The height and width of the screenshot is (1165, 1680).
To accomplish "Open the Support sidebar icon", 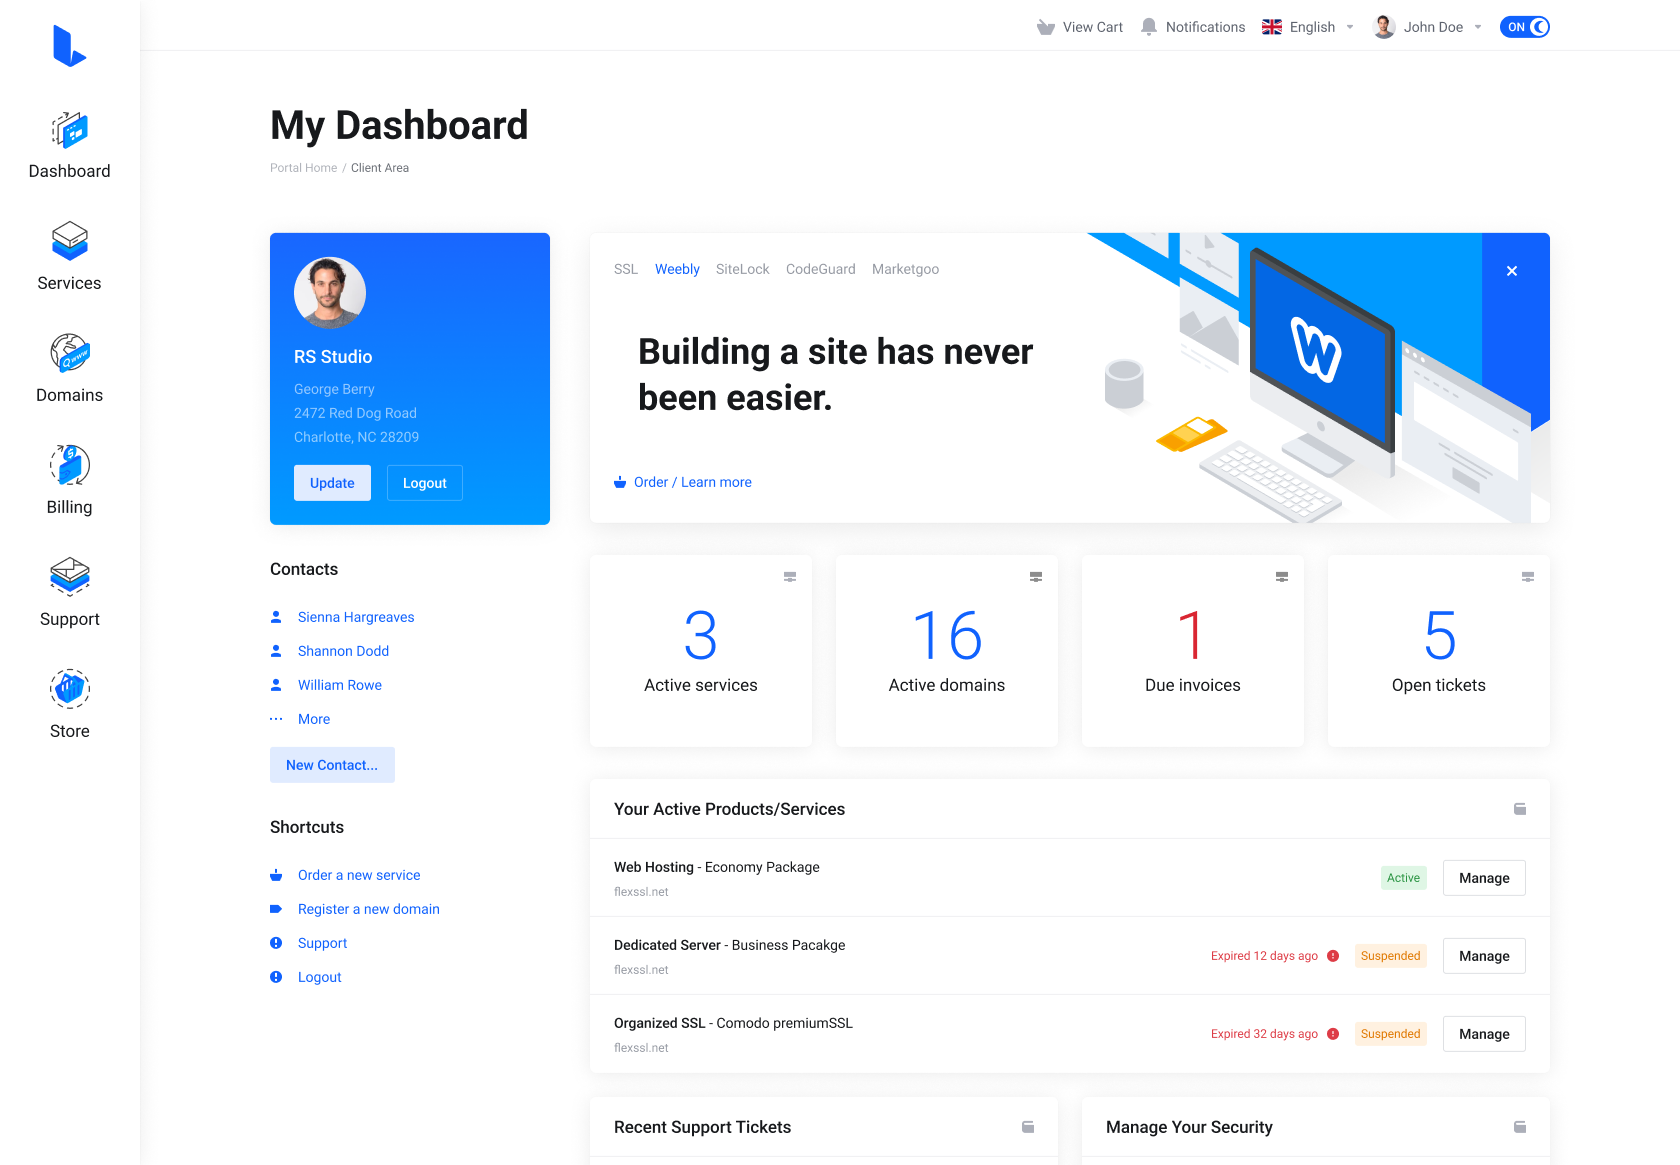I will pyautogui.click(x=69, y=578).
